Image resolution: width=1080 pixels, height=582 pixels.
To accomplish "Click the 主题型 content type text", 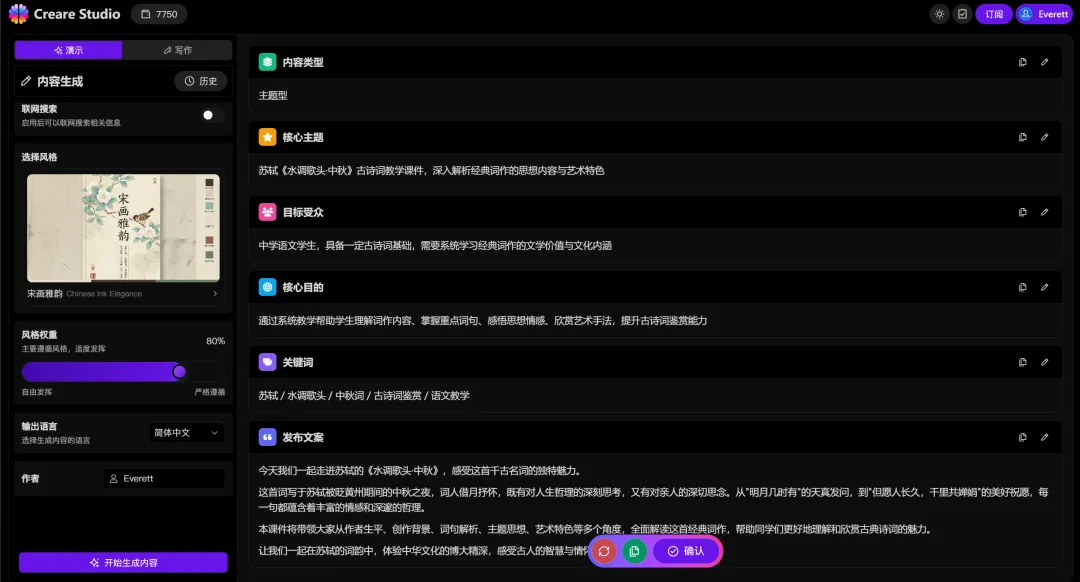I will (273, 96).
